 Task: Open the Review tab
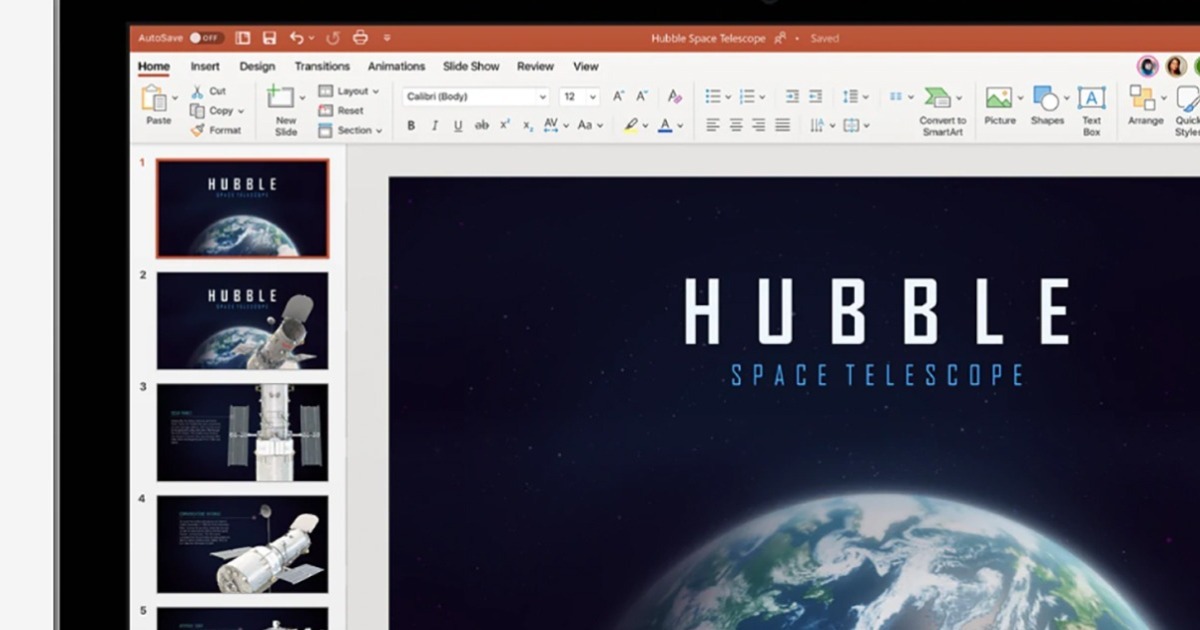pos(535,67)
